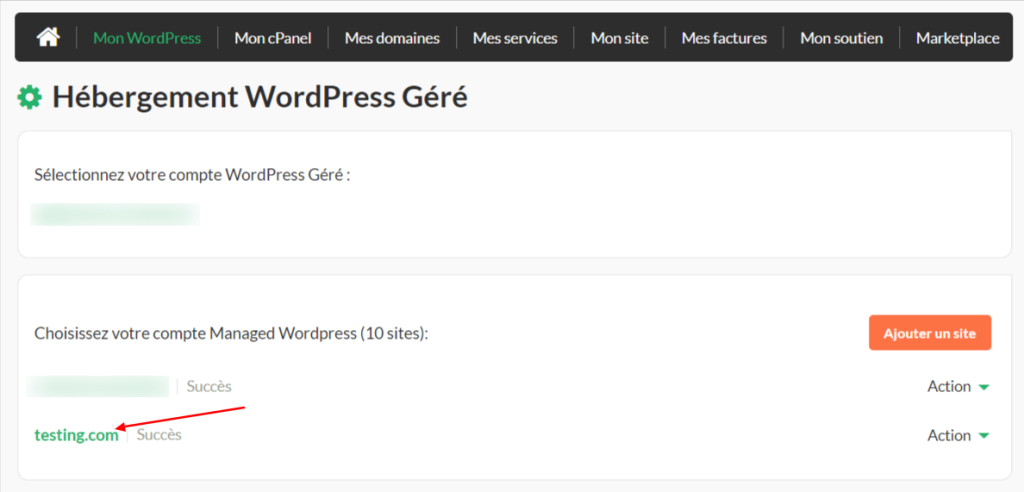Select Mes domaines in the navigation bar
This screenshot has width=1024, height=492.
click(392, 39)
